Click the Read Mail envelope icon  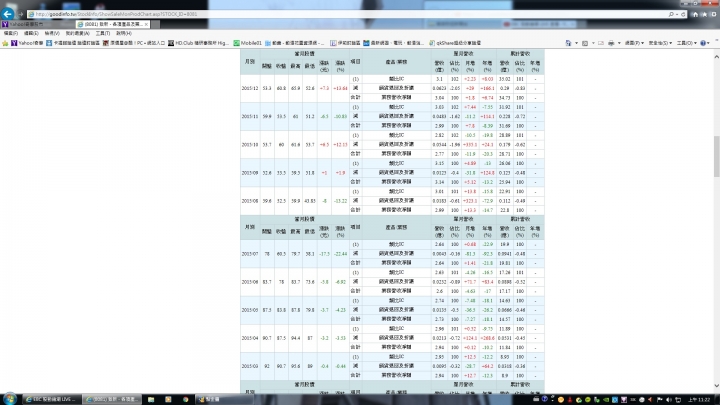coord(601,43)
